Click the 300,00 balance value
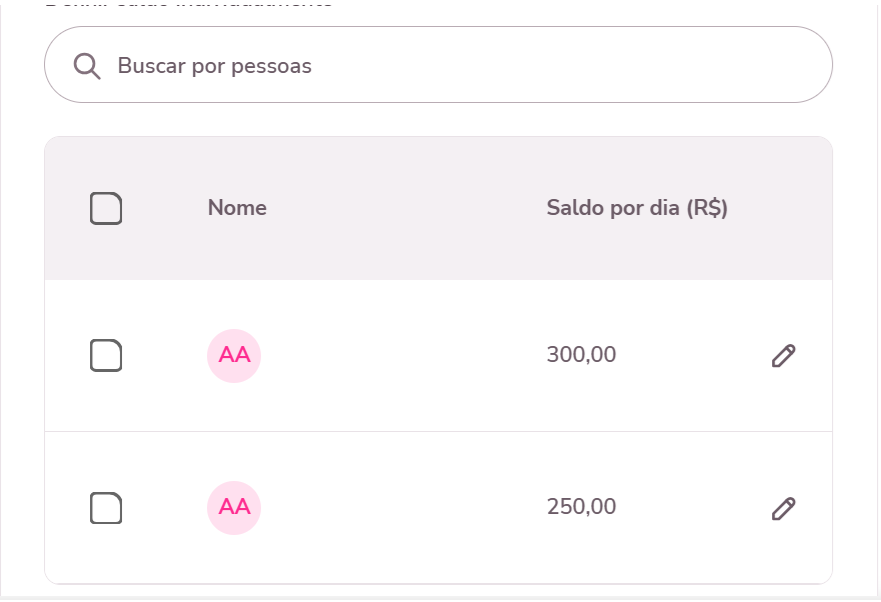881x602 pixels. (580, 355)
